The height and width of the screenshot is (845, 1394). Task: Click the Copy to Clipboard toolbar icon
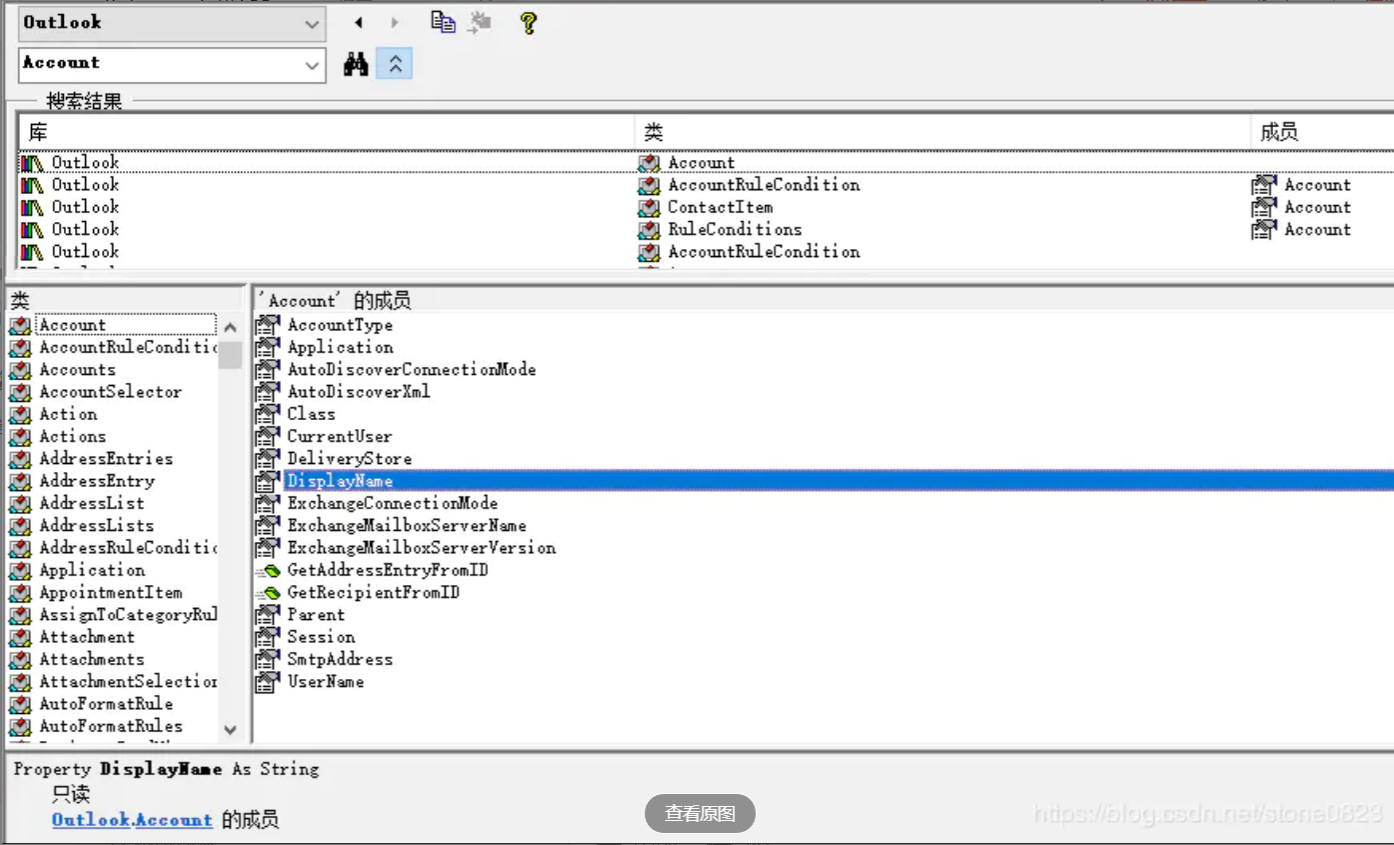443,22
